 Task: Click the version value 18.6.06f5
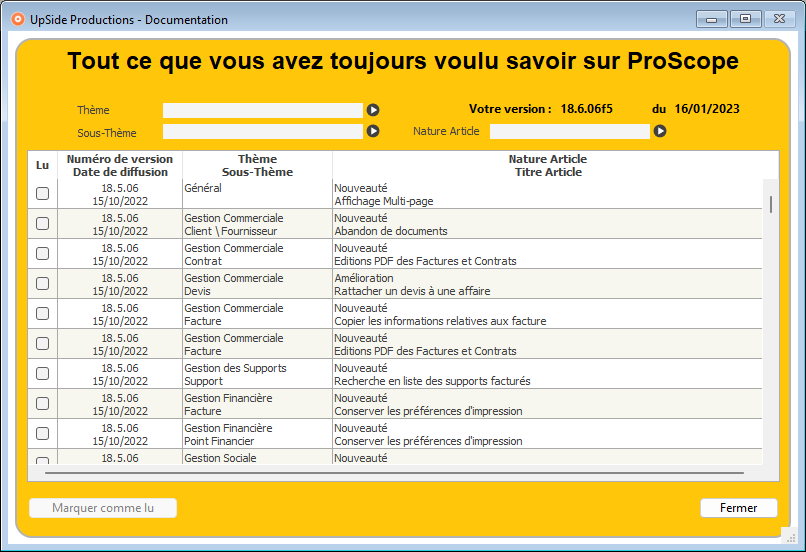[x=587, y=109]
